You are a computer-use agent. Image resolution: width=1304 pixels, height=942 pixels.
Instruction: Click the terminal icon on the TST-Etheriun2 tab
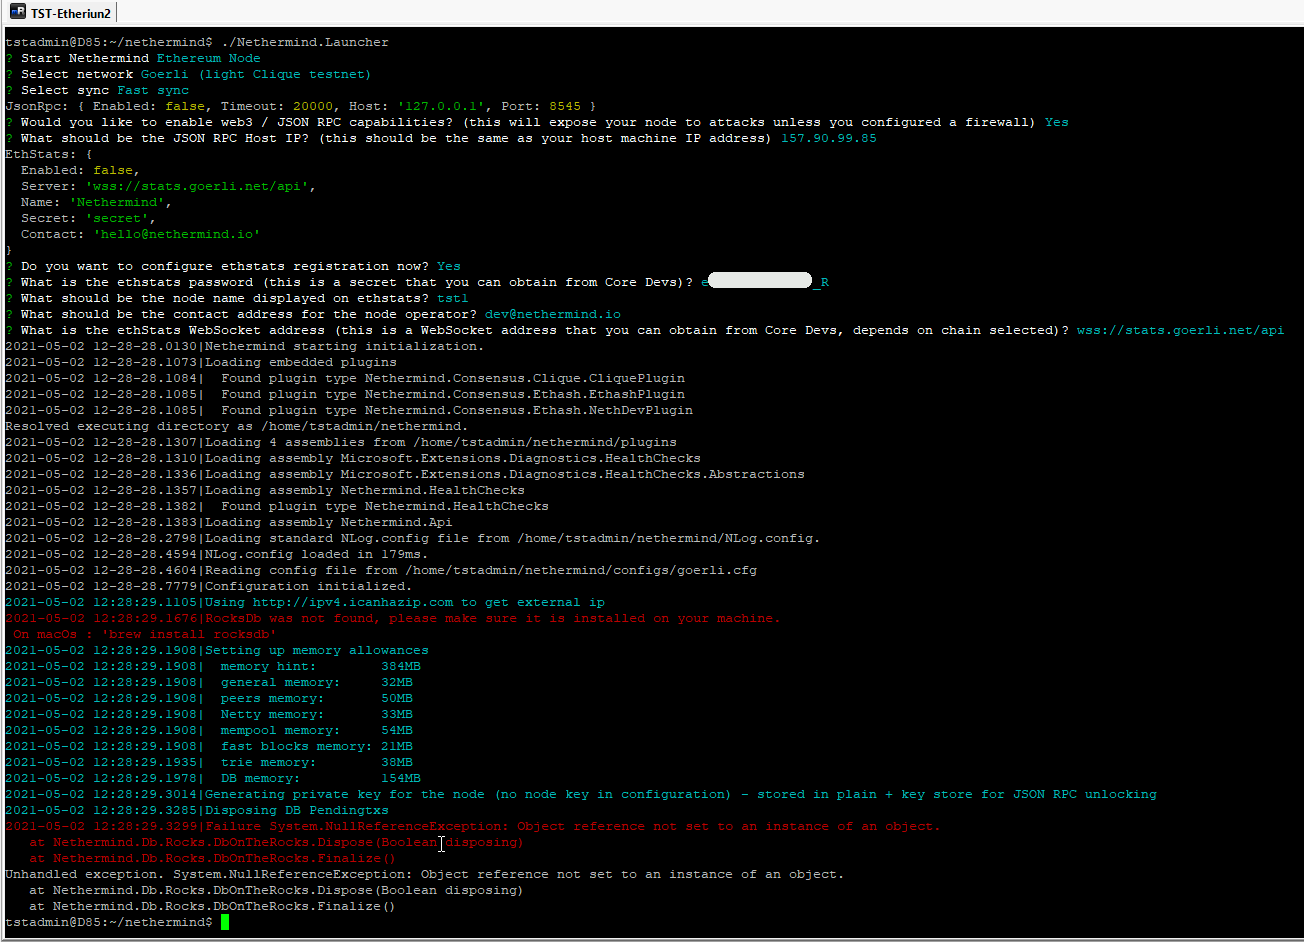(x=18, y=12)
